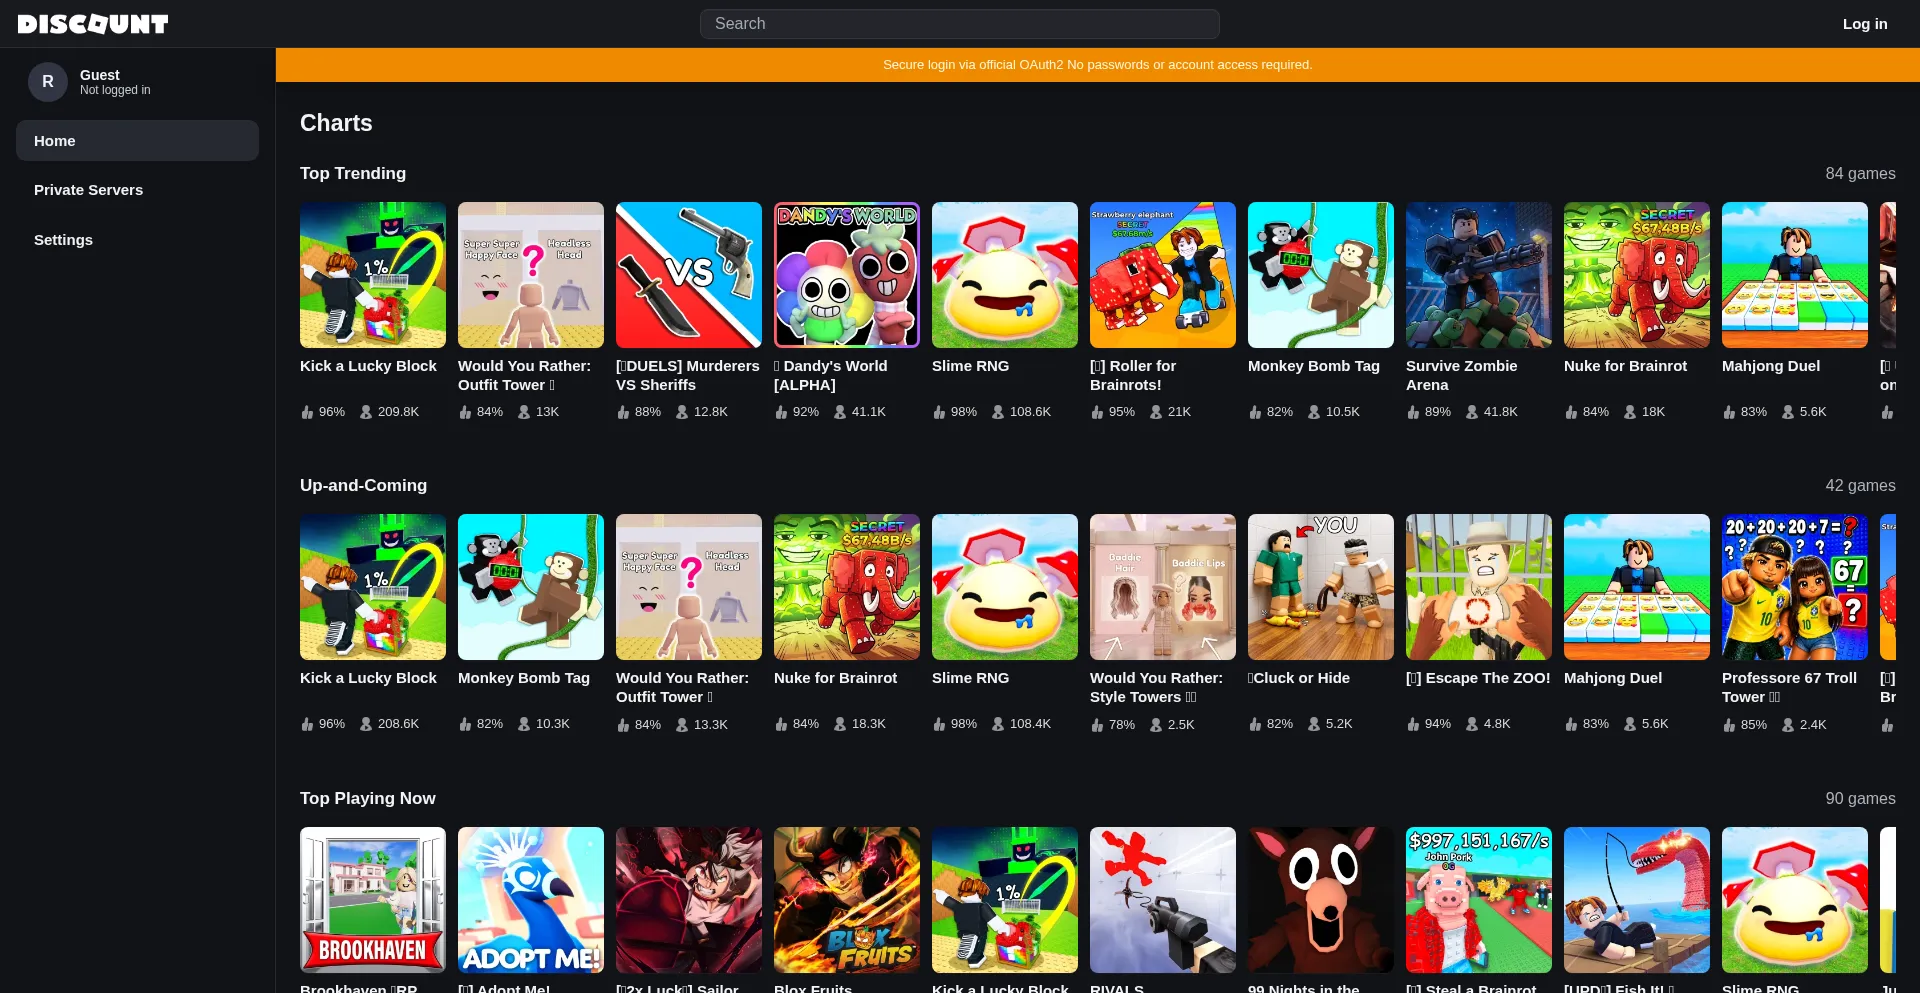This screenshot has width=1920, height=993.
Task: Click the player count icon under Cluck or Hide
Action: click(1314, 724)
